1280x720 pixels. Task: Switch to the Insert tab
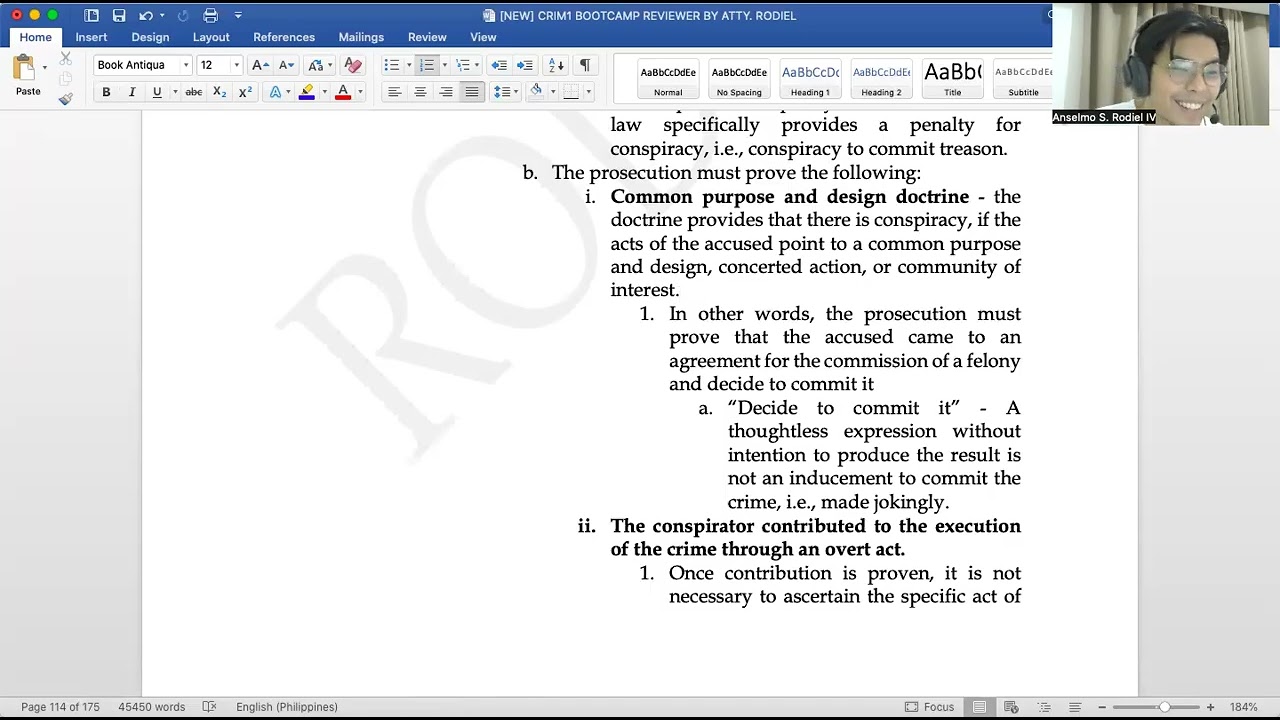(x=91, y=37)
